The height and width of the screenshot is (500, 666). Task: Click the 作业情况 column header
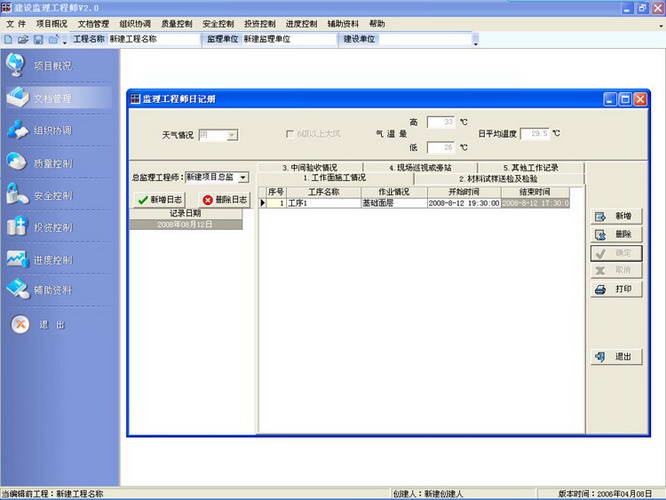[394, 192]
